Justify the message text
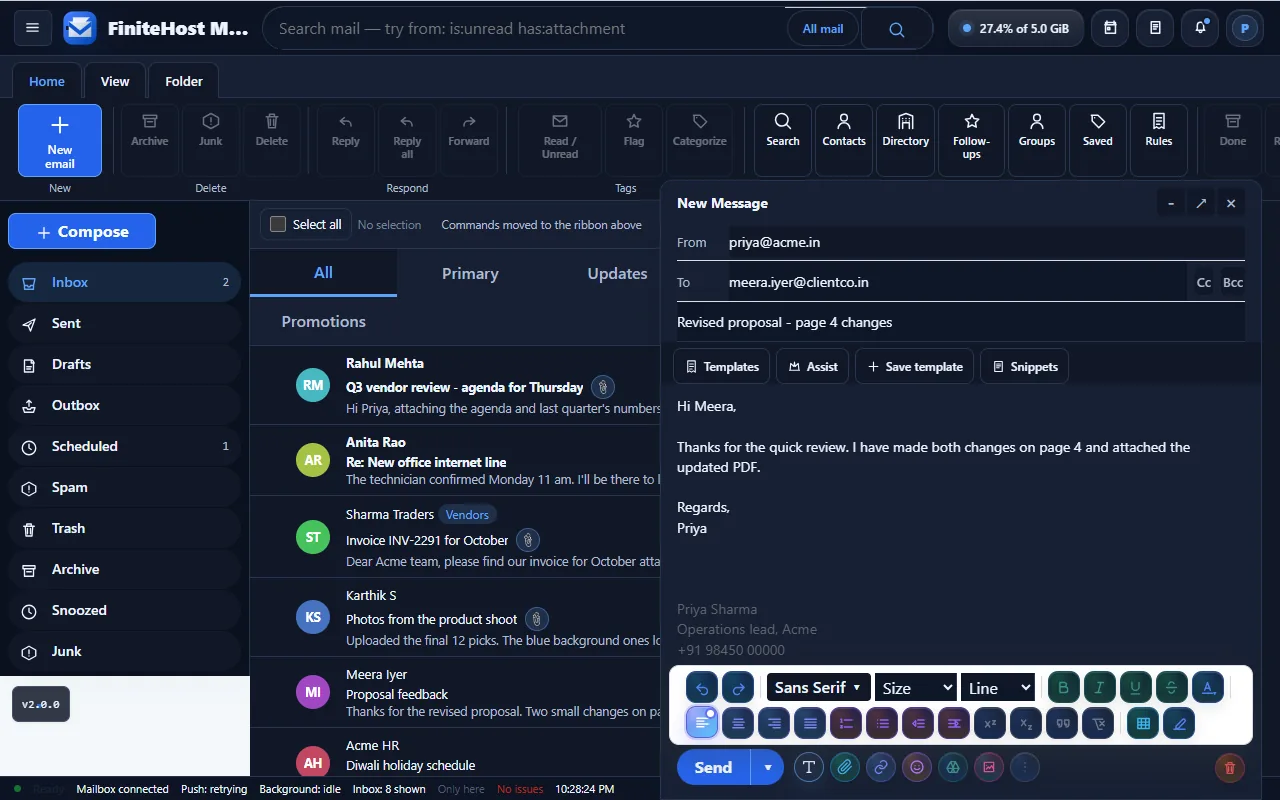This screenshot has width=1280, height=800. [x=810, y=723]
